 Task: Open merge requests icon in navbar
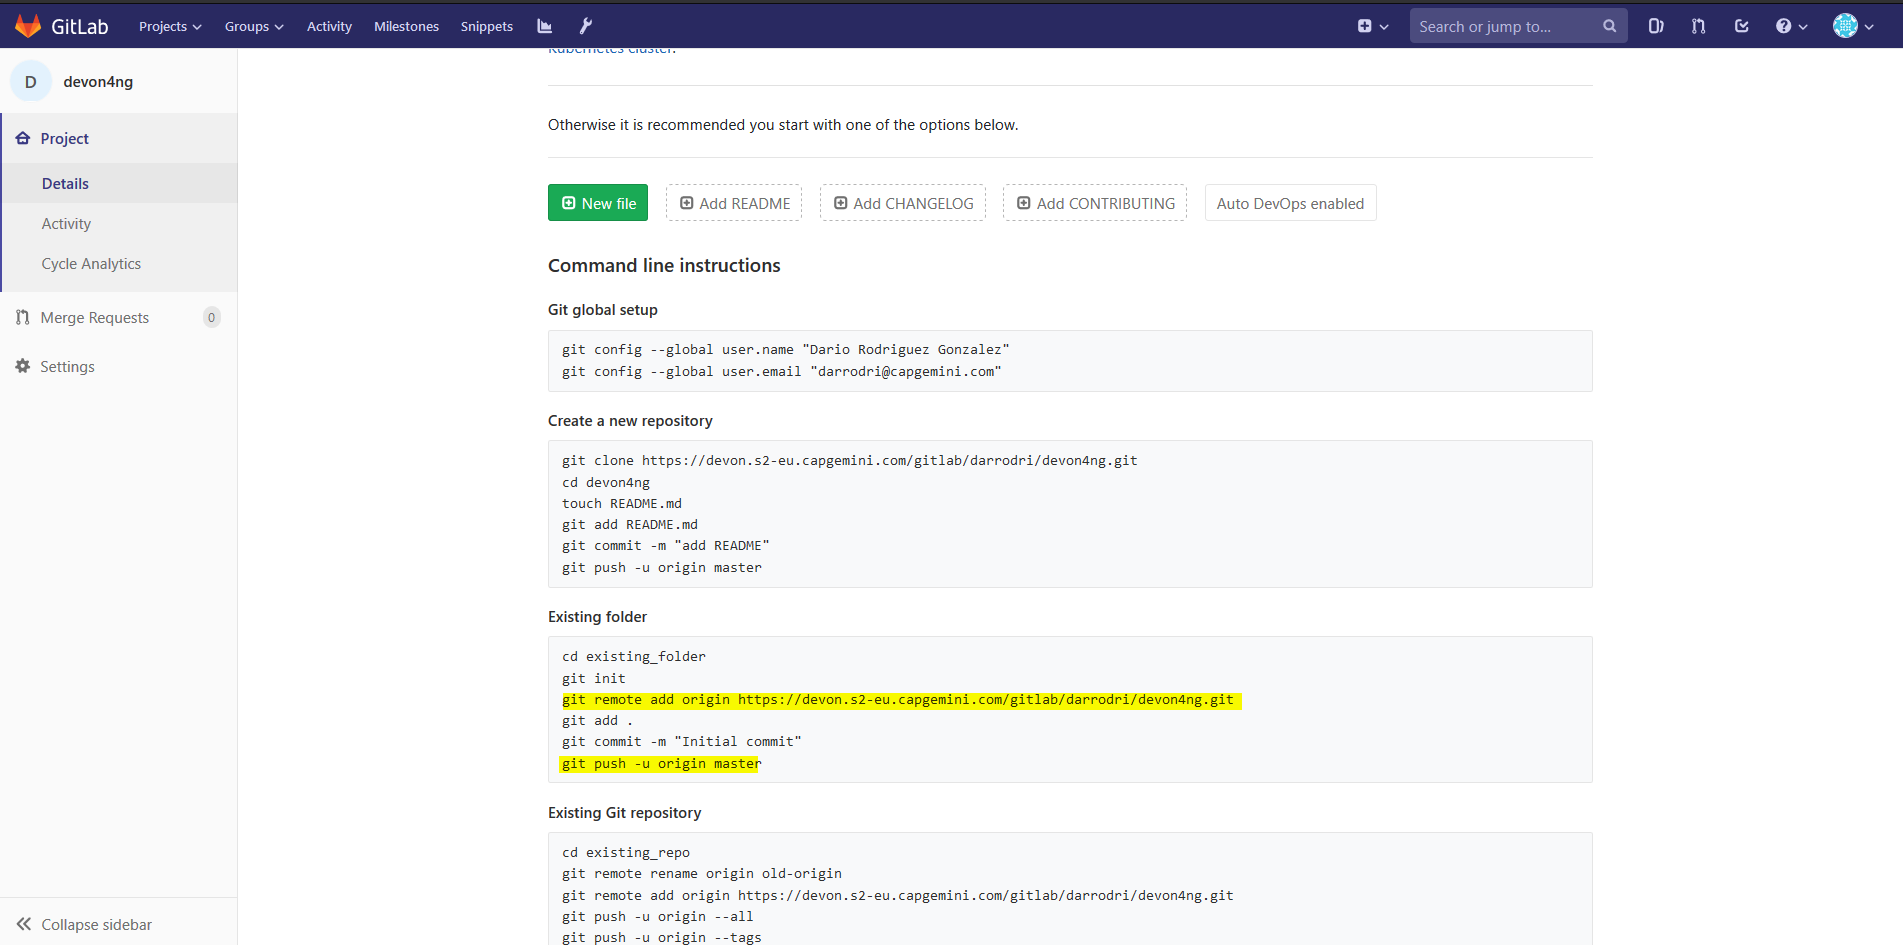[x=1698, y=26]
